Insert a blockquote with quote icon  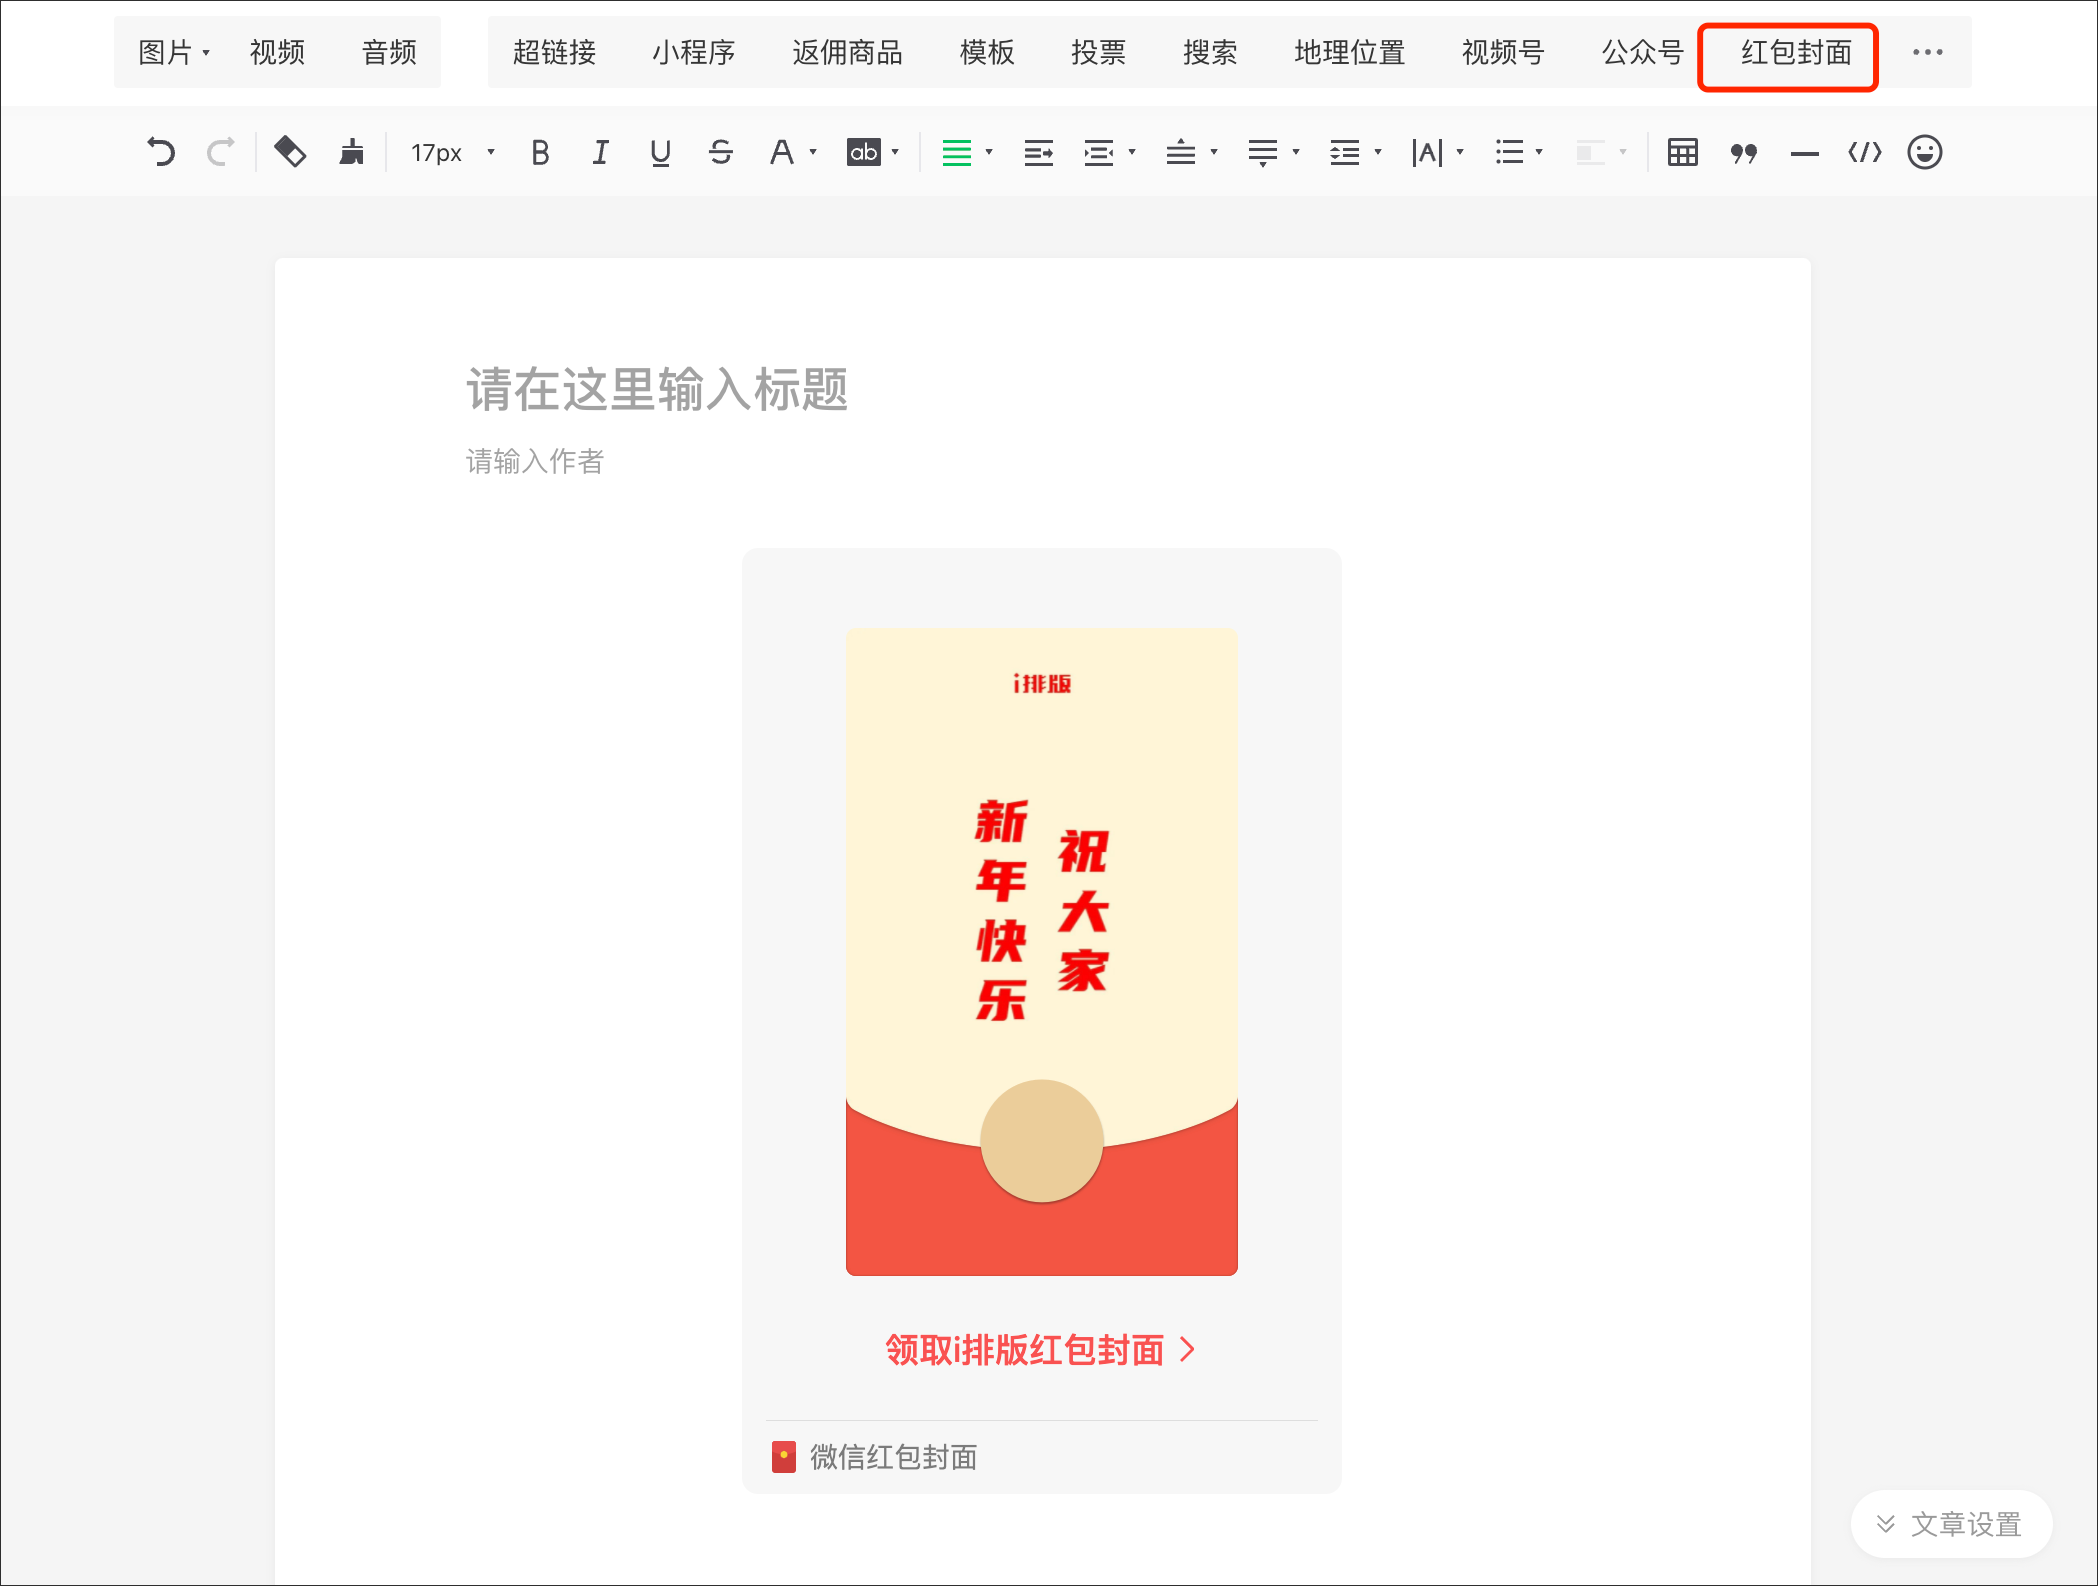click(1743, 152)
